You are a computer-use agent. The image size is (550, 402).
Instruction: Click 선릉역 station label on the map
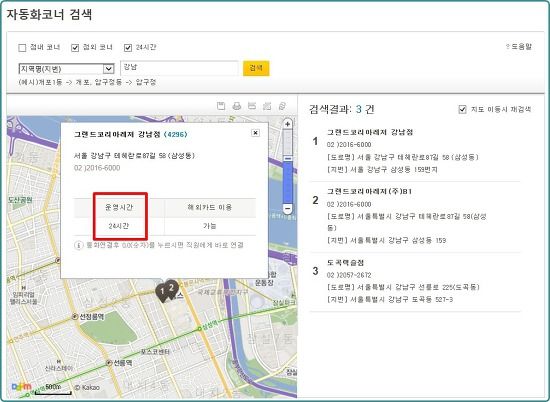click(123, 363)
